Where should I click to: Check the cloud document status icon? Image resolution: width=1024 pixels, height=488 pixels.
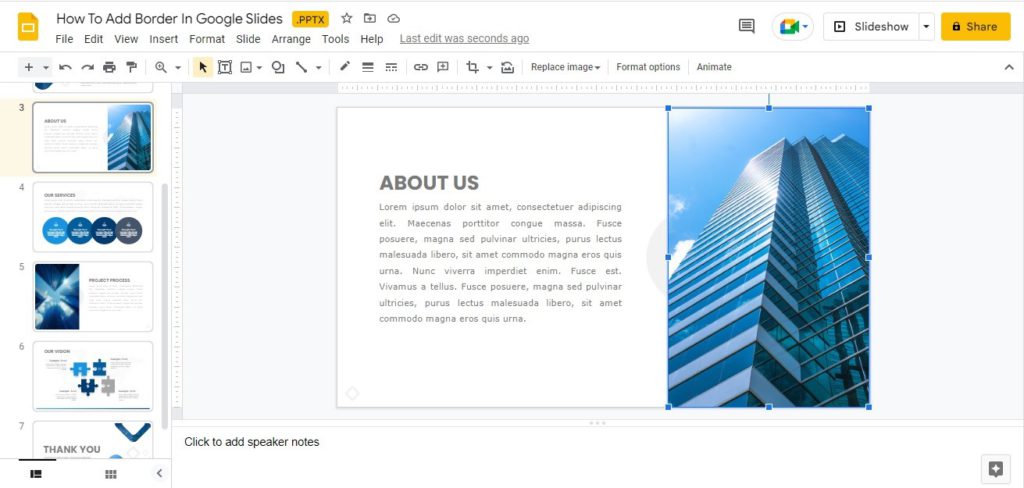click(x=393, y=18)
